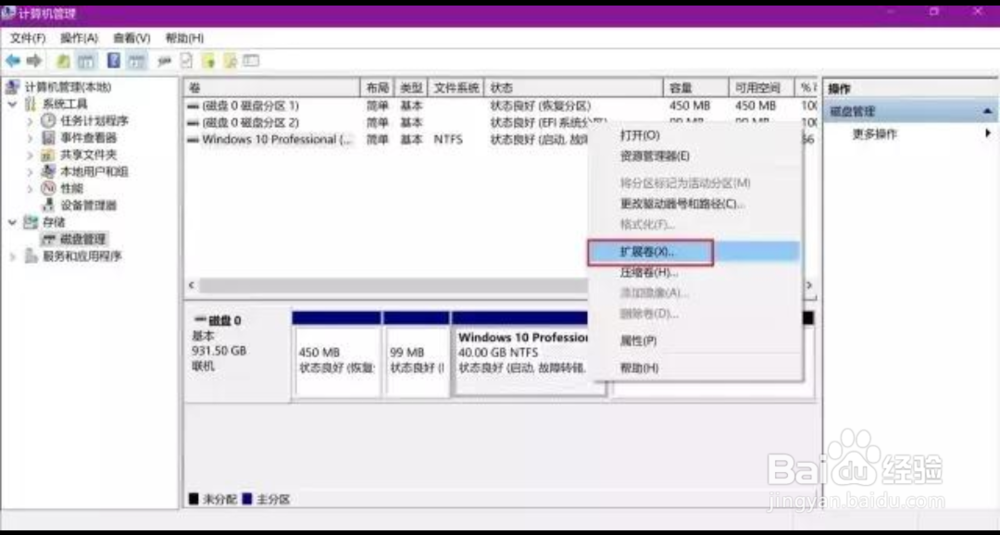Click the Performance (性能) icon
The image size is (1000, 535).
click(x=48, y=188)
